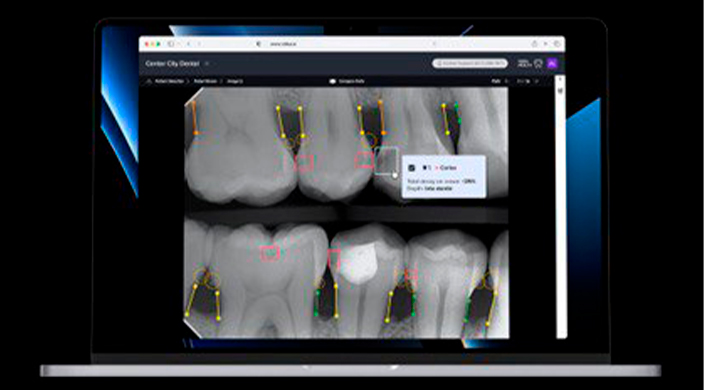Select the highlighted caries box beside the popup
Screen dimensions: 704x390
(x=386, y=161)
